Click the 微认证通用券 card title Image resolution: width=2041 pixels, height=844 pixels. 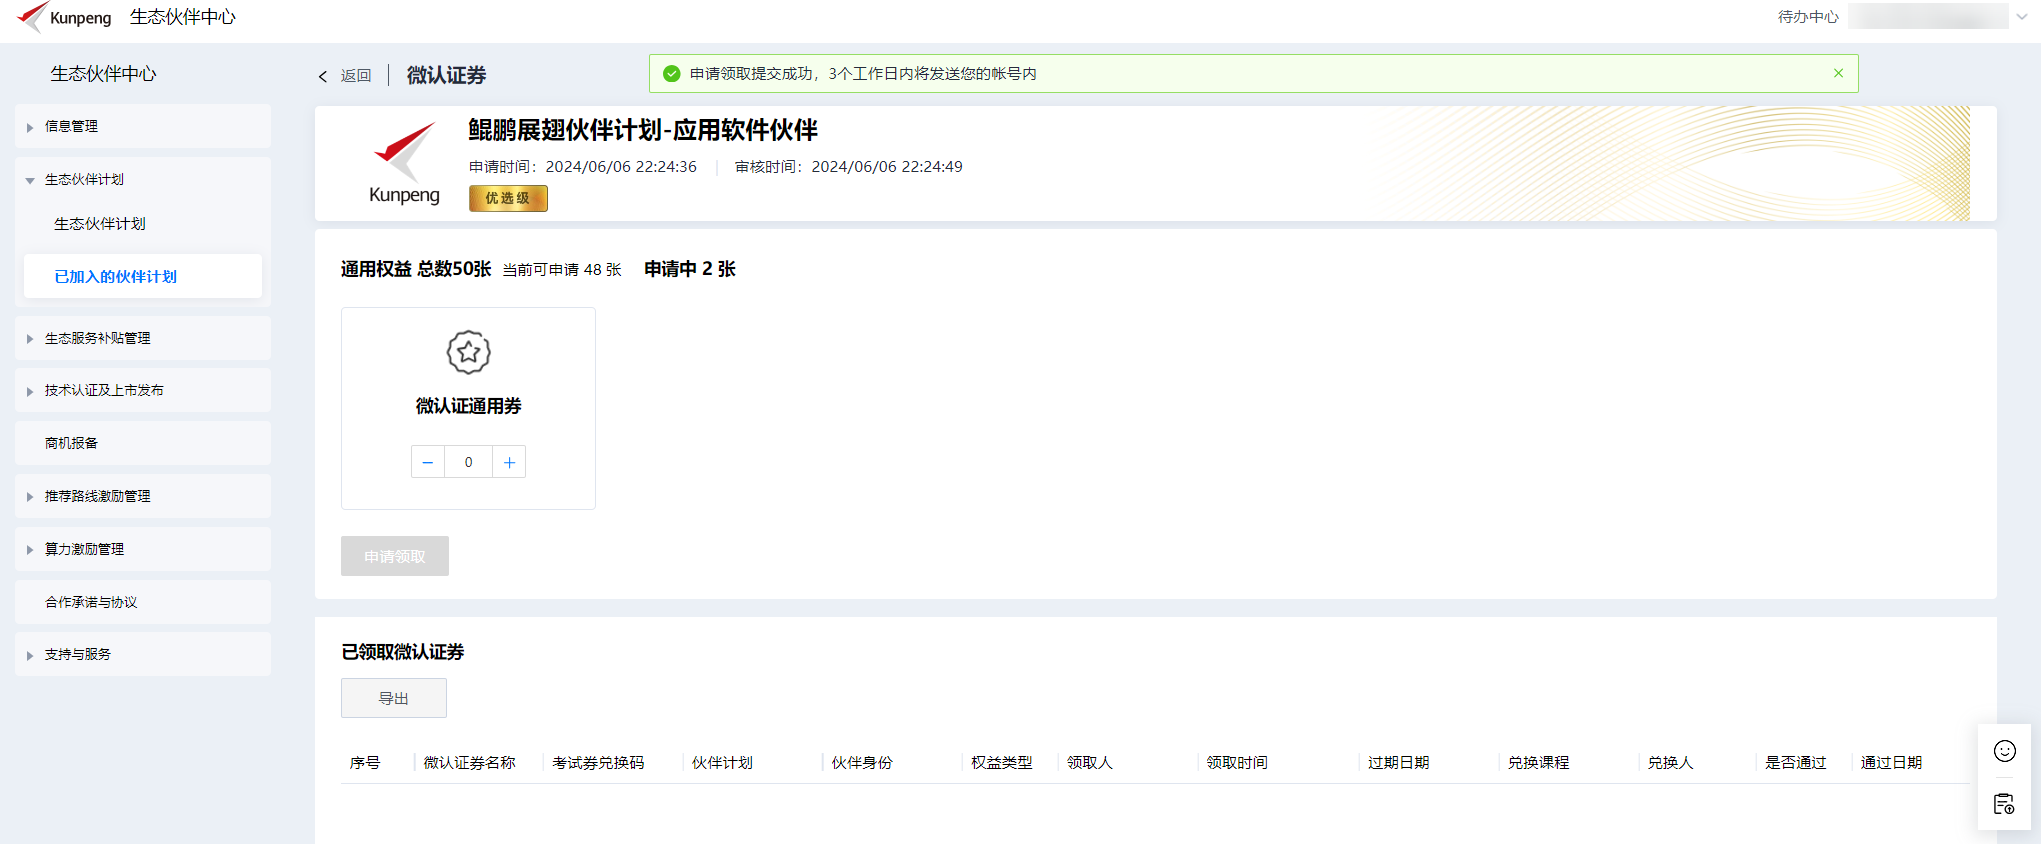point(468,406)
